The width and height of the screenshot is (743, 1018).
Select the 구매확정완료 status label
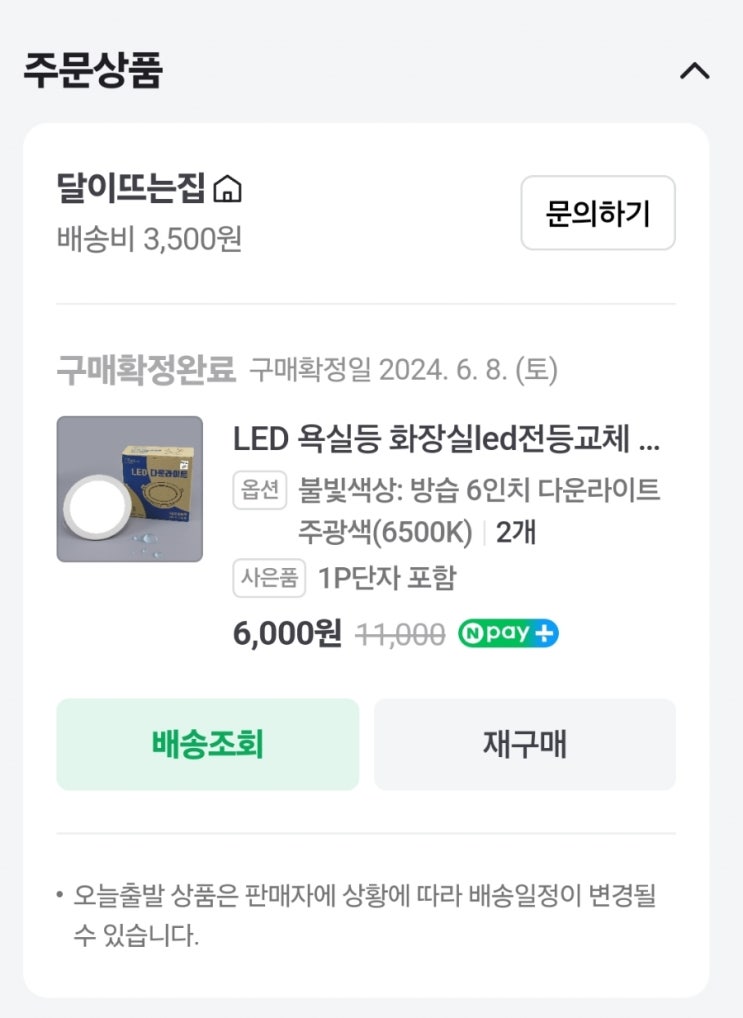point(146,370)
